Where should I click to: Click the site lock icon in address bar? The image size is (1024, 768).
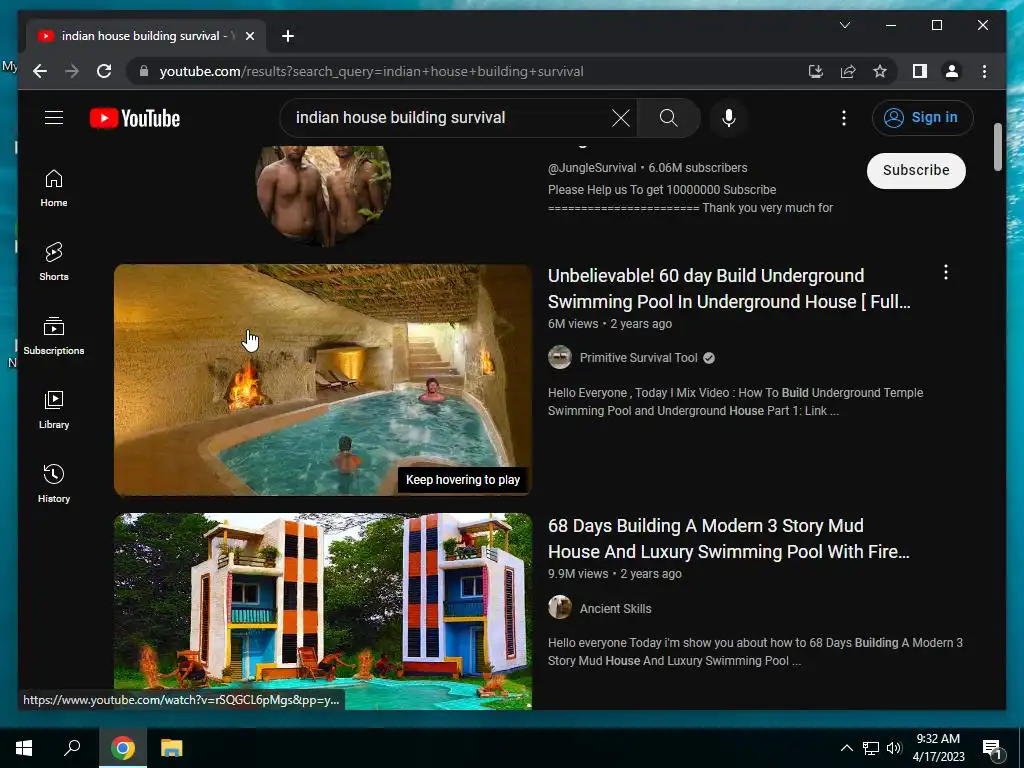click(144, 71)
